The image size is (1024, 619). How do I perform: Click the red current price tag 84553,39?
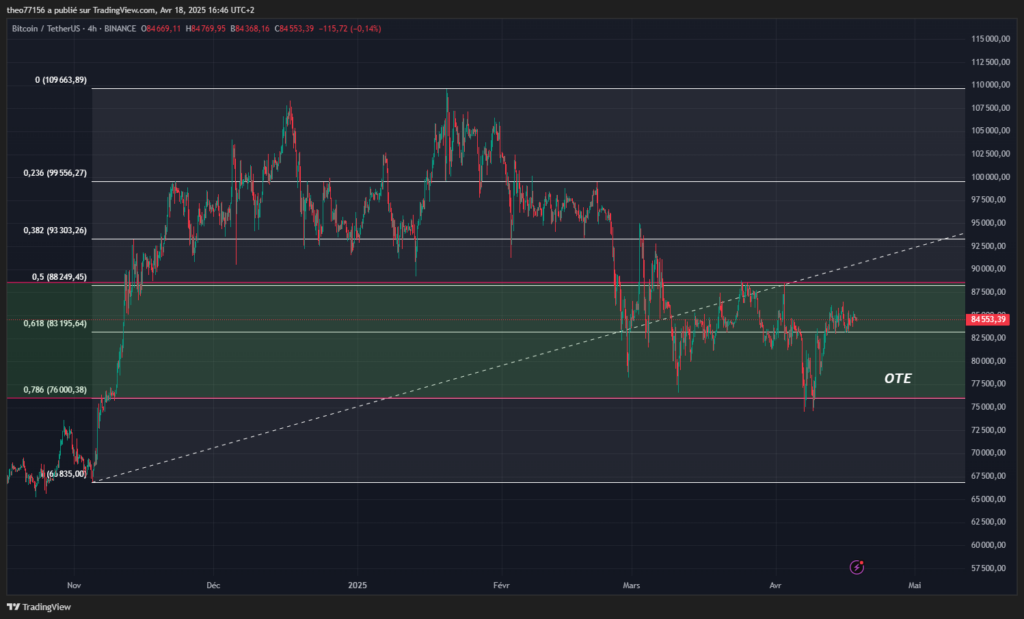coord(988,320)
